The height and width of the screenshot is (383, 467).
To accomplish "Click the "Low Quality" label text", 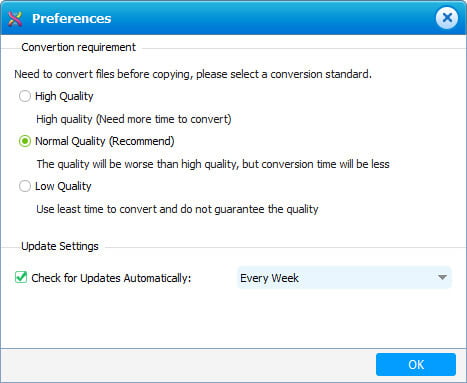I will [x=63, y=186].
